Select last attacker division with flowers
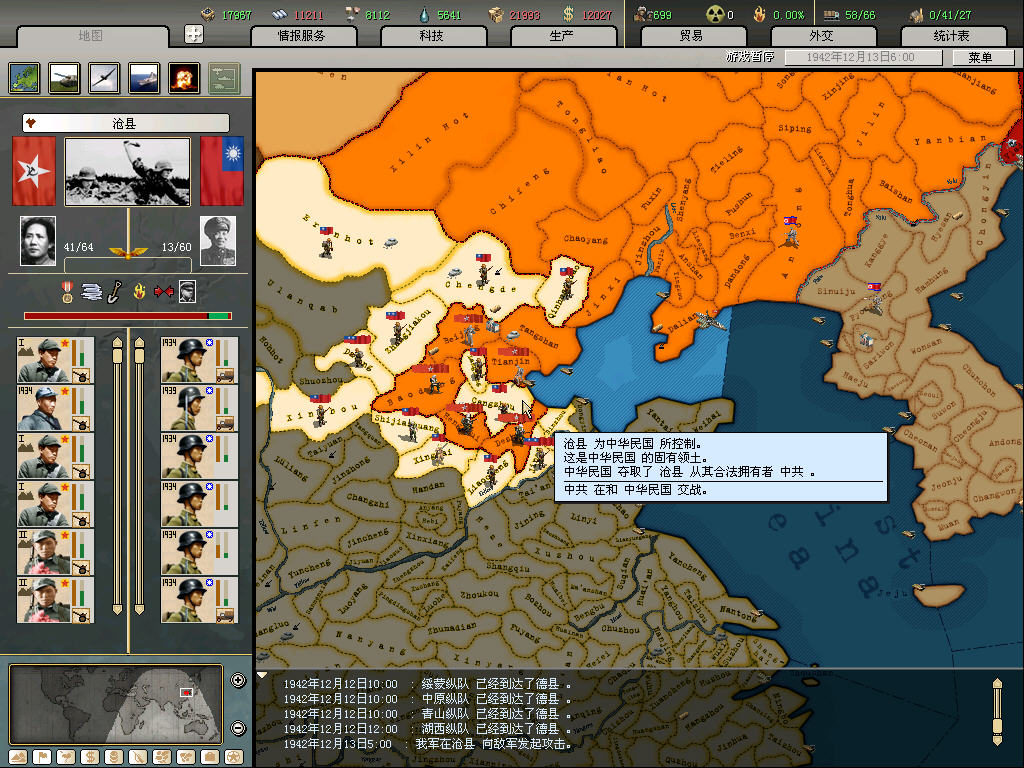 click(x=56, y=600)
